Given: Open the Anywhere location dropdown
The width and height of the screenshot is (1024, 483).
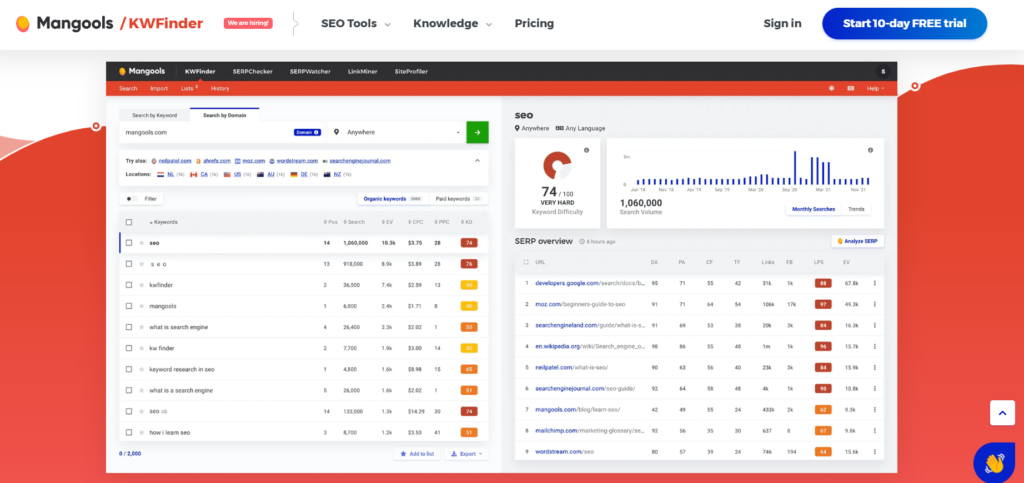Looking at the screenshot, I should [x=397, y=132].
